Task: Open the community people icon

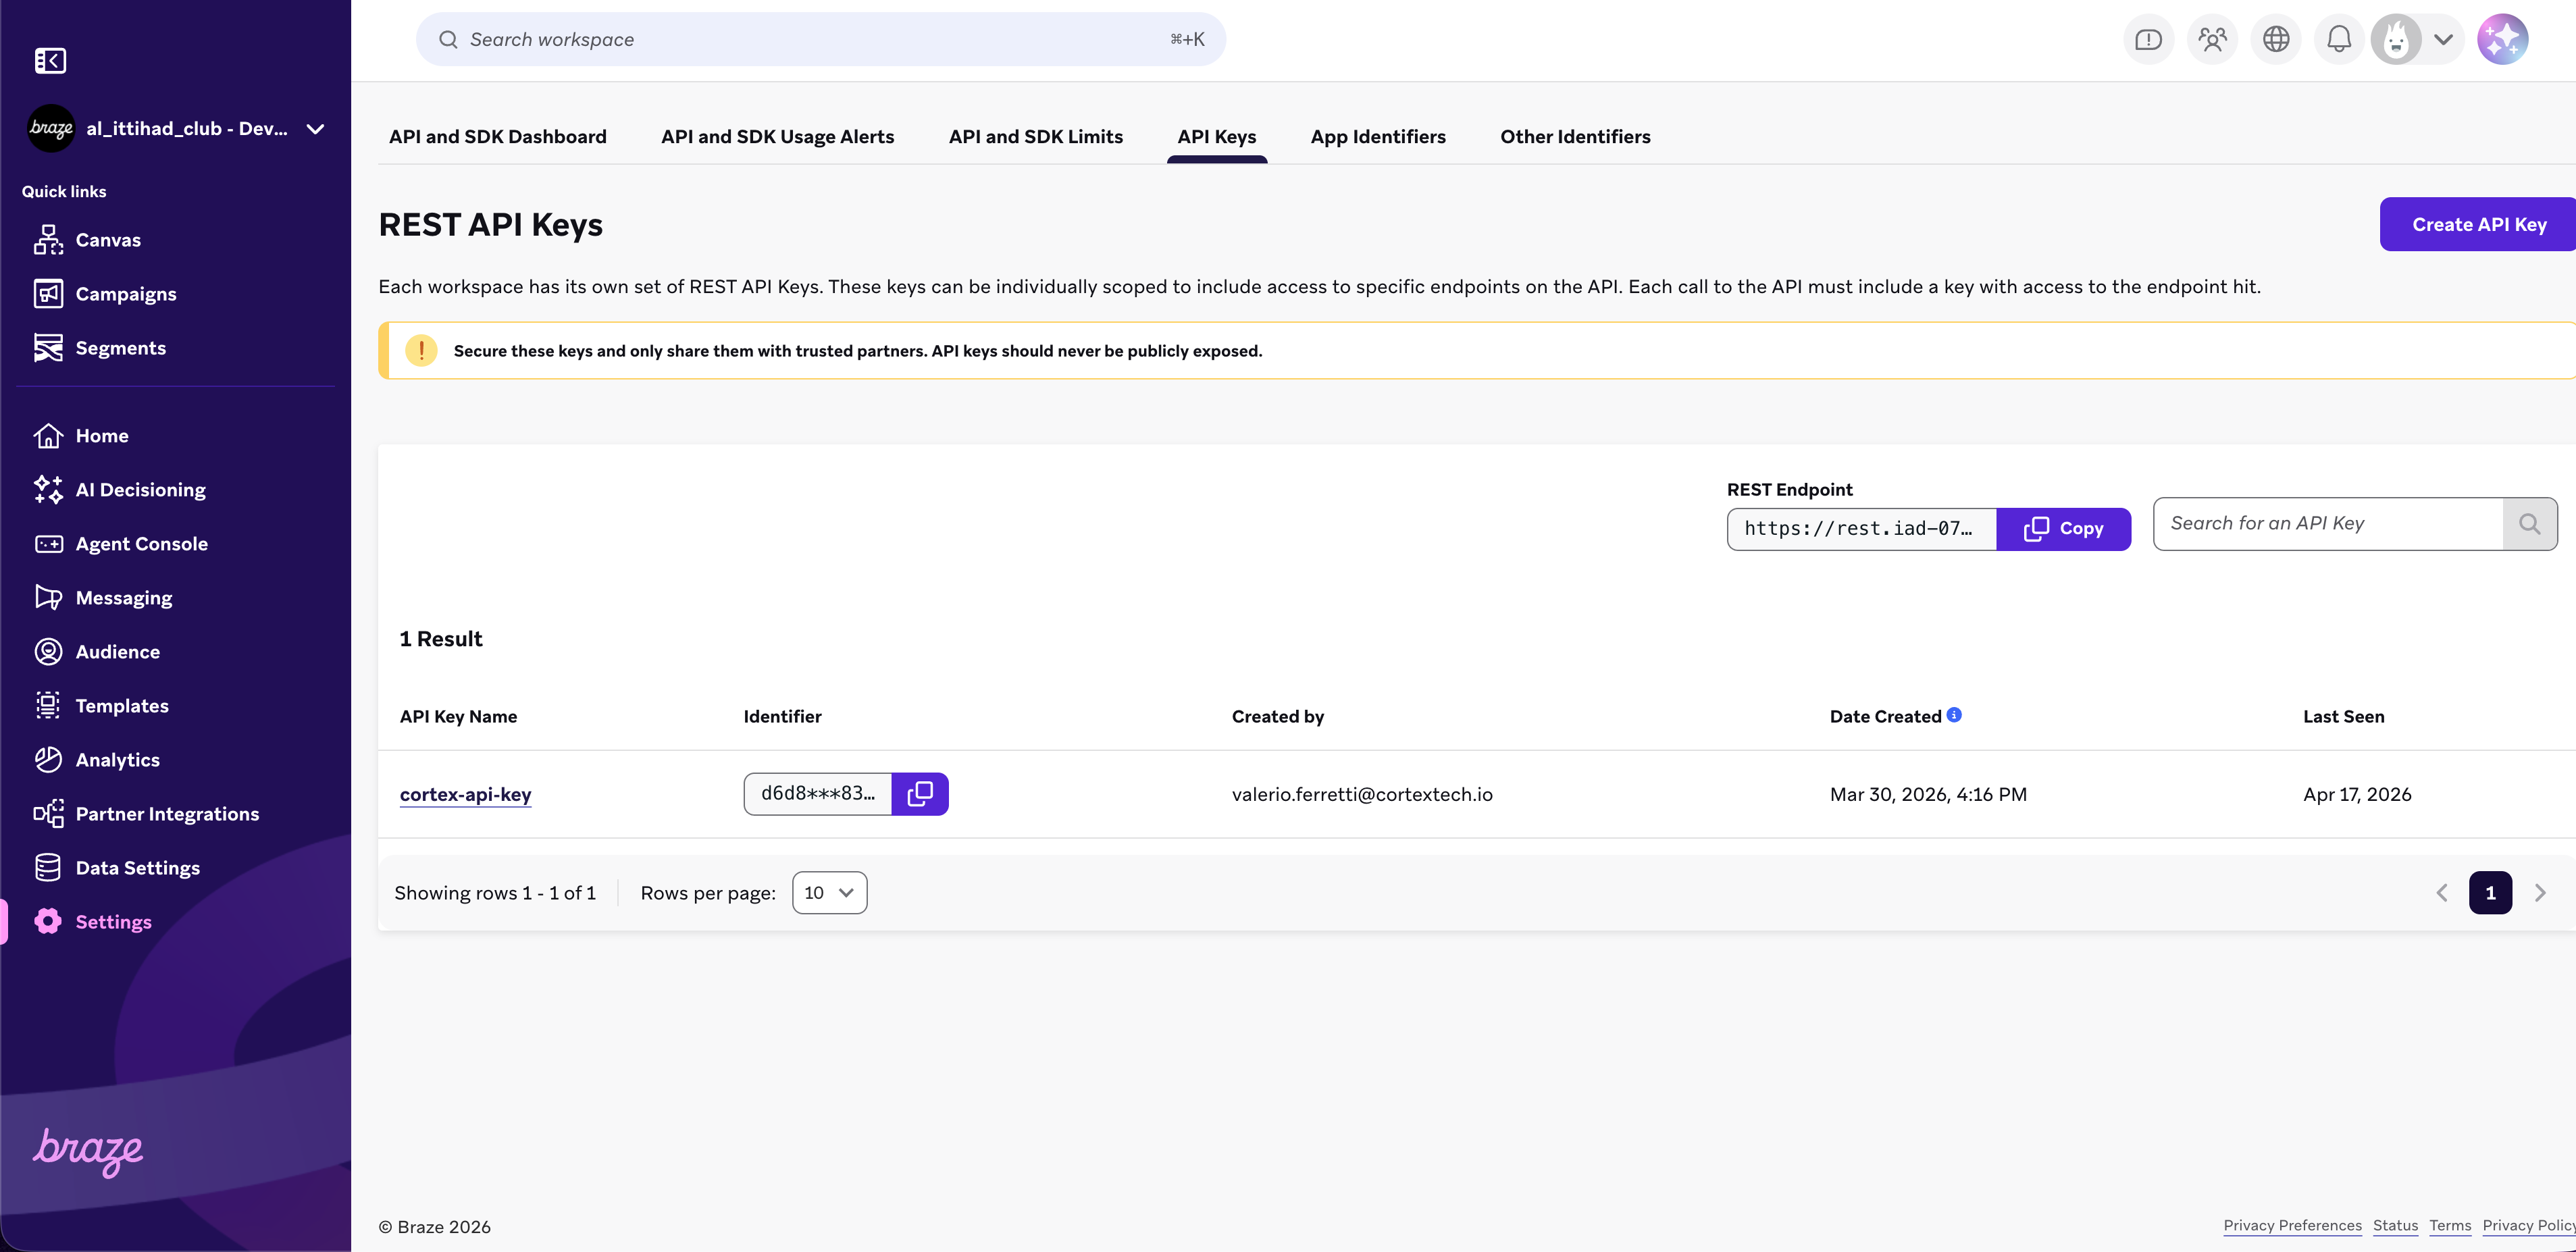Action: click(2212, 40)
